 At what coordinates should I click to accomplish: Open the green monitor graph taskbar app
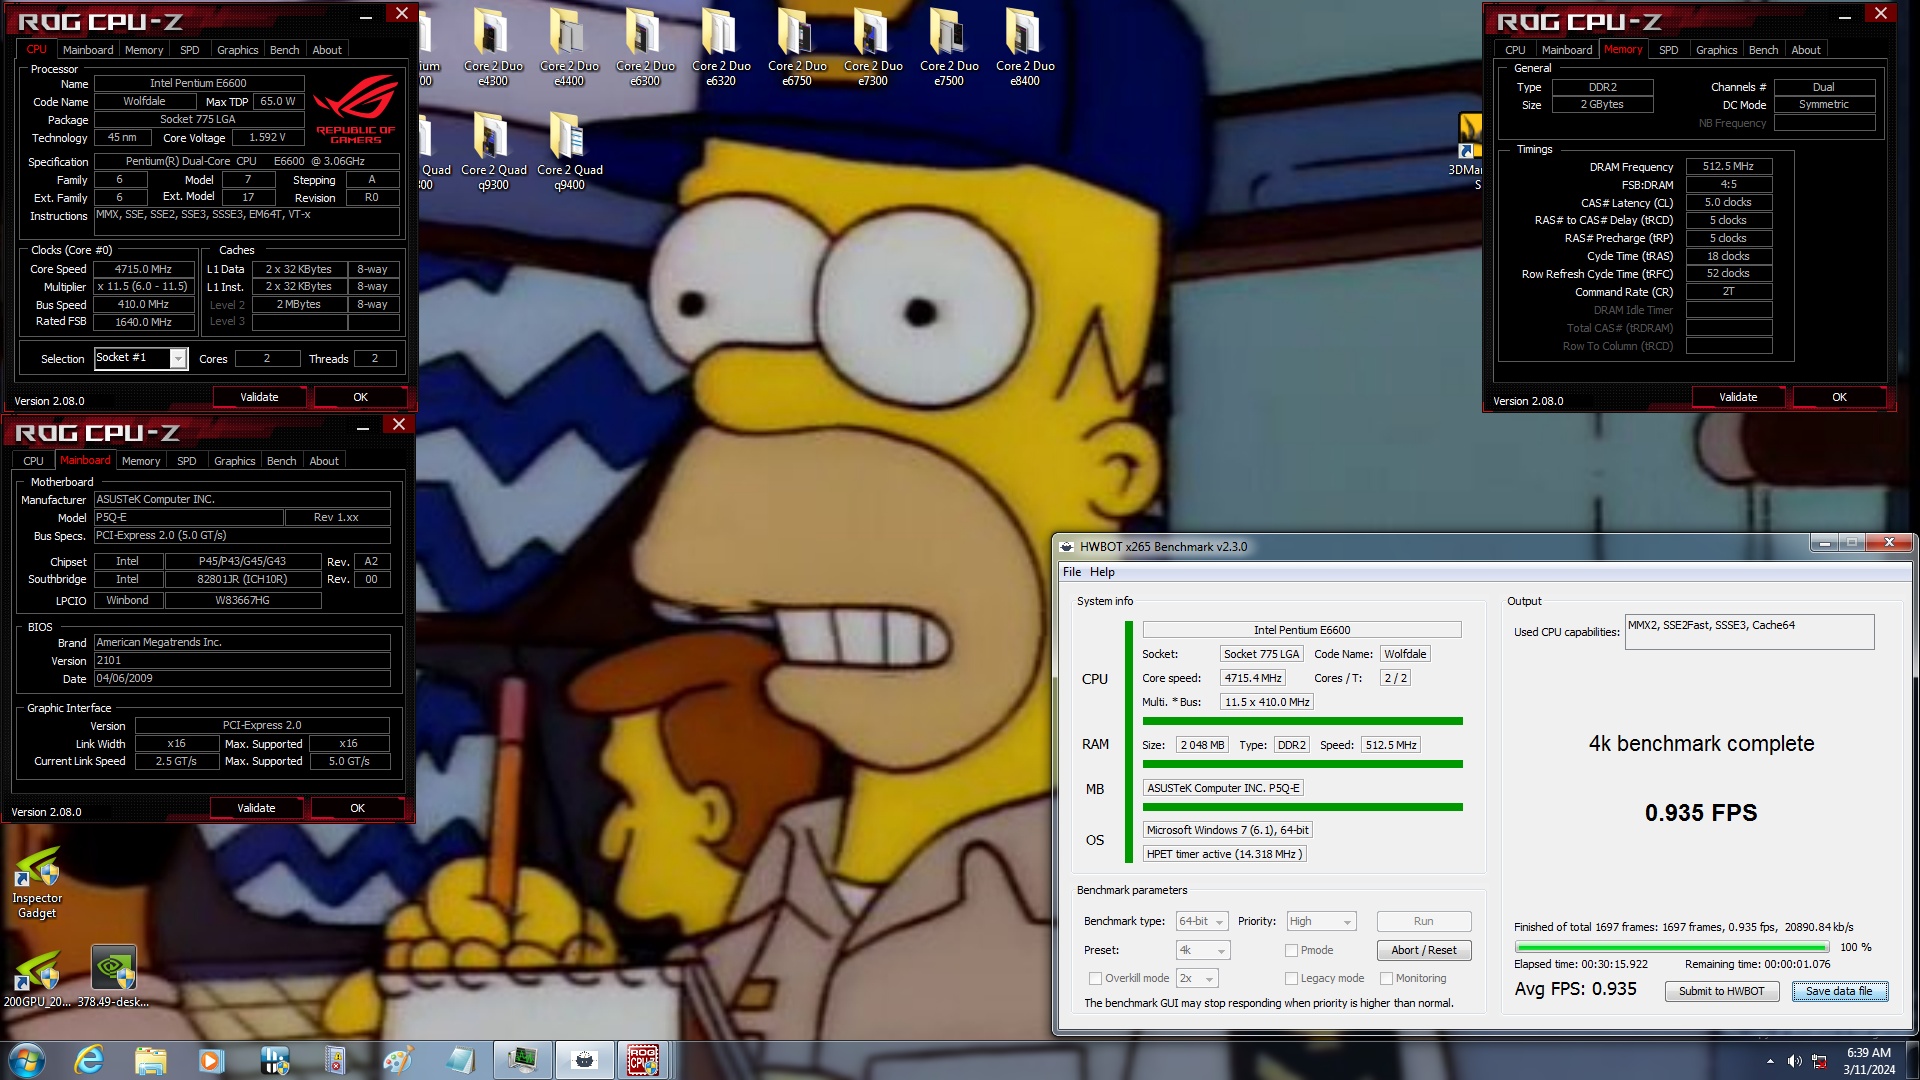click(x=522, y=1059)
